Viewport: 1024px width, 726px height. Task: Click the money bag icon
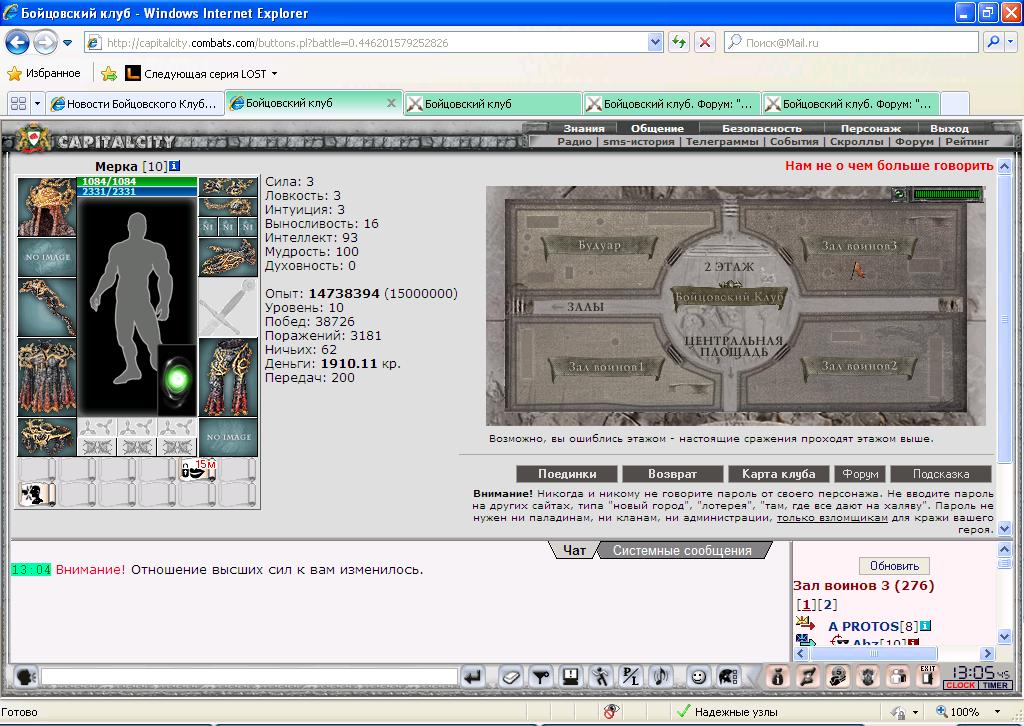coord(777,677)
